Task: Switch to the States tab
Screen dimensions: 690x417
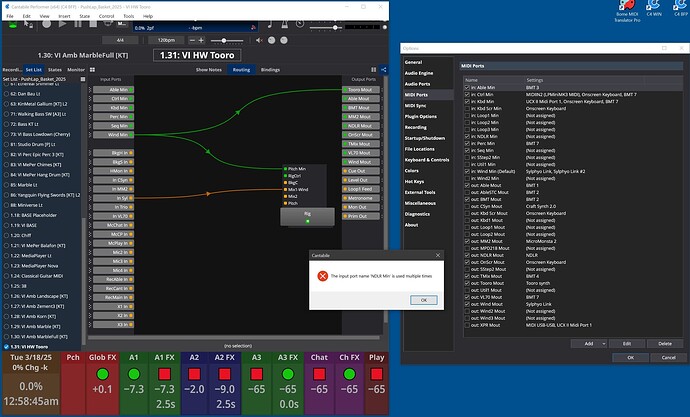Action: (55, 70)
